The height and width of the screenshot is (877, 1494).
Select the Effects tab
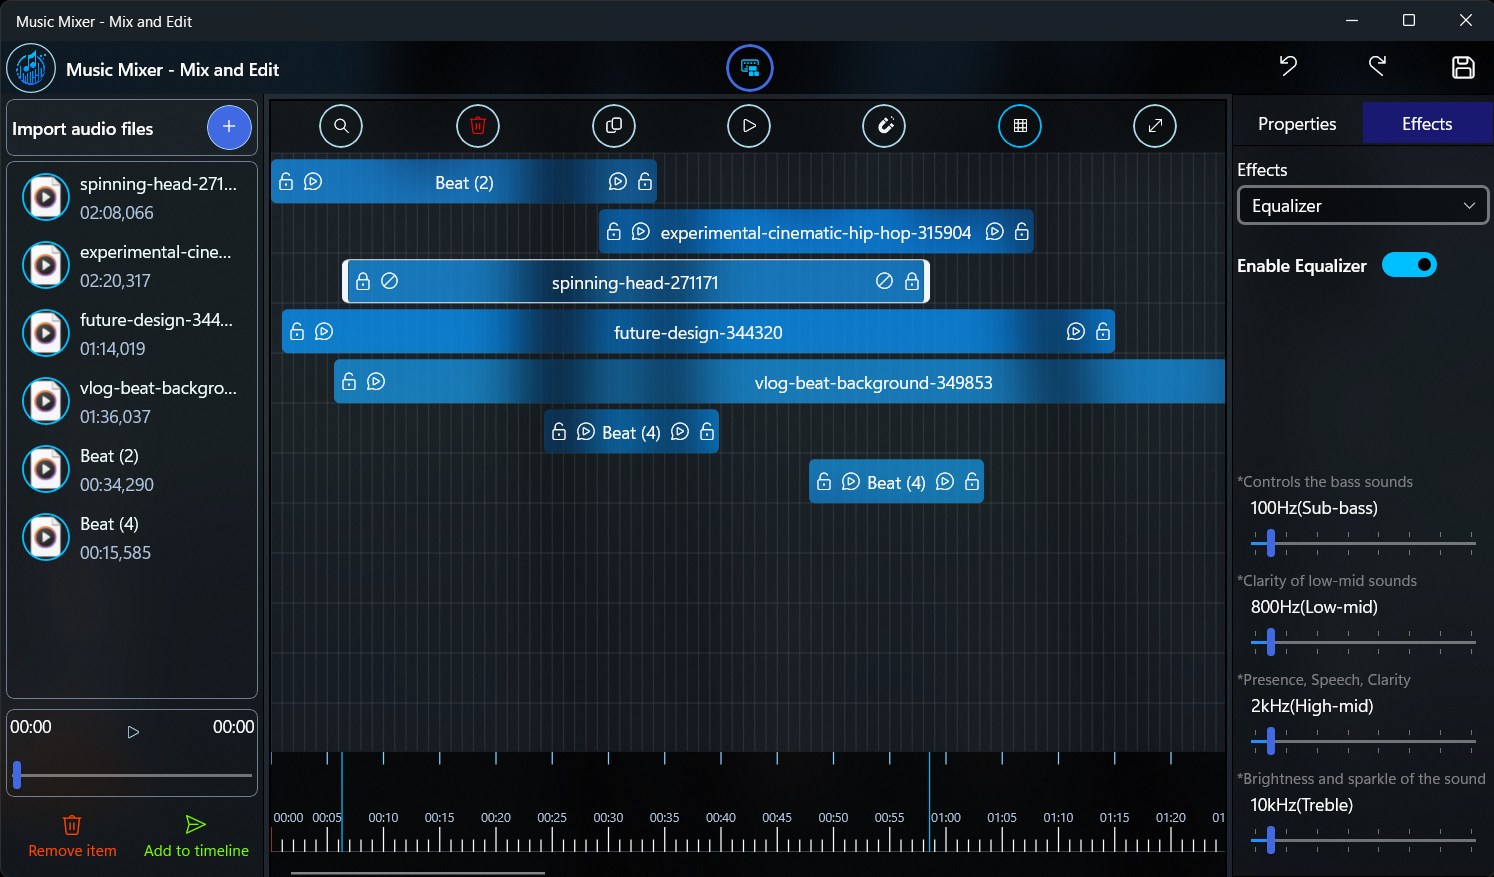click(x=1426, y=122)
